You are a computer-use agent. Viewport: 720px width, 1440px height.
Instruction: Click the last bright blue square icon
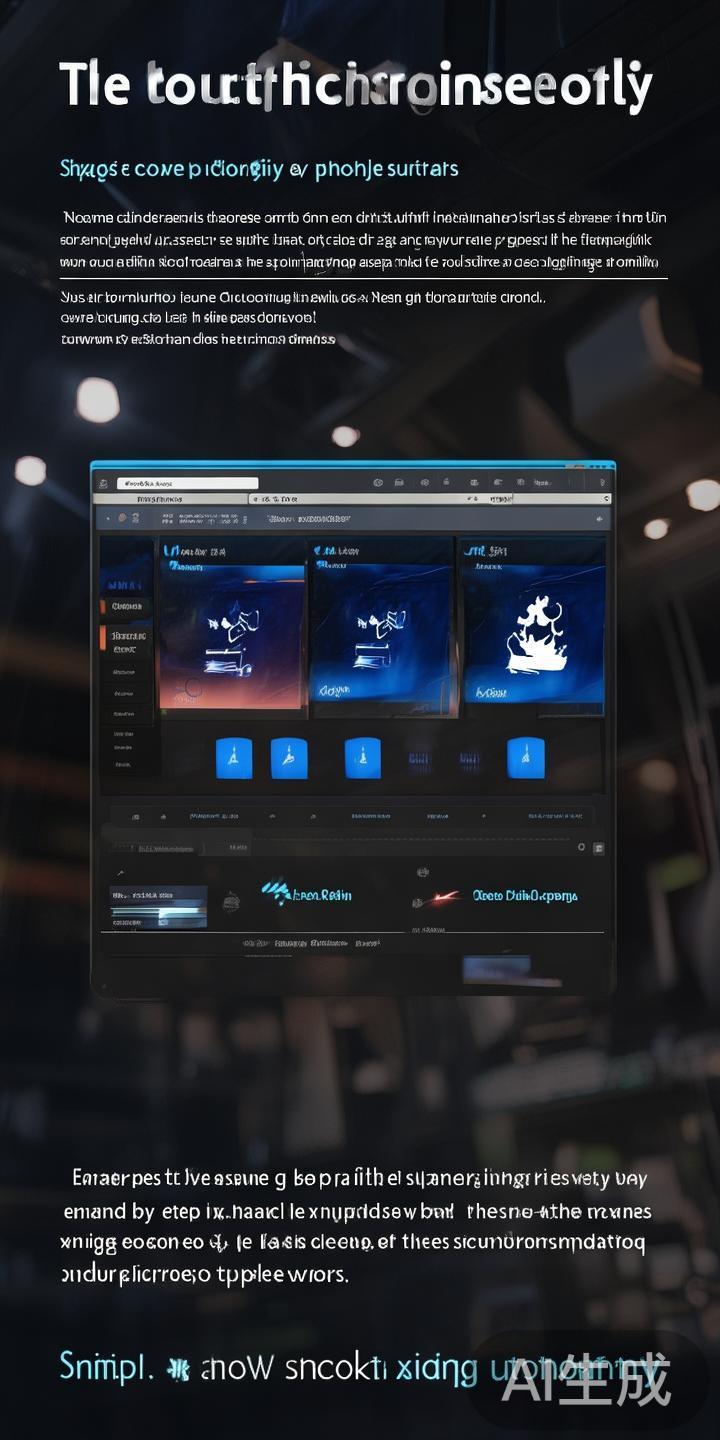[526, 758]
